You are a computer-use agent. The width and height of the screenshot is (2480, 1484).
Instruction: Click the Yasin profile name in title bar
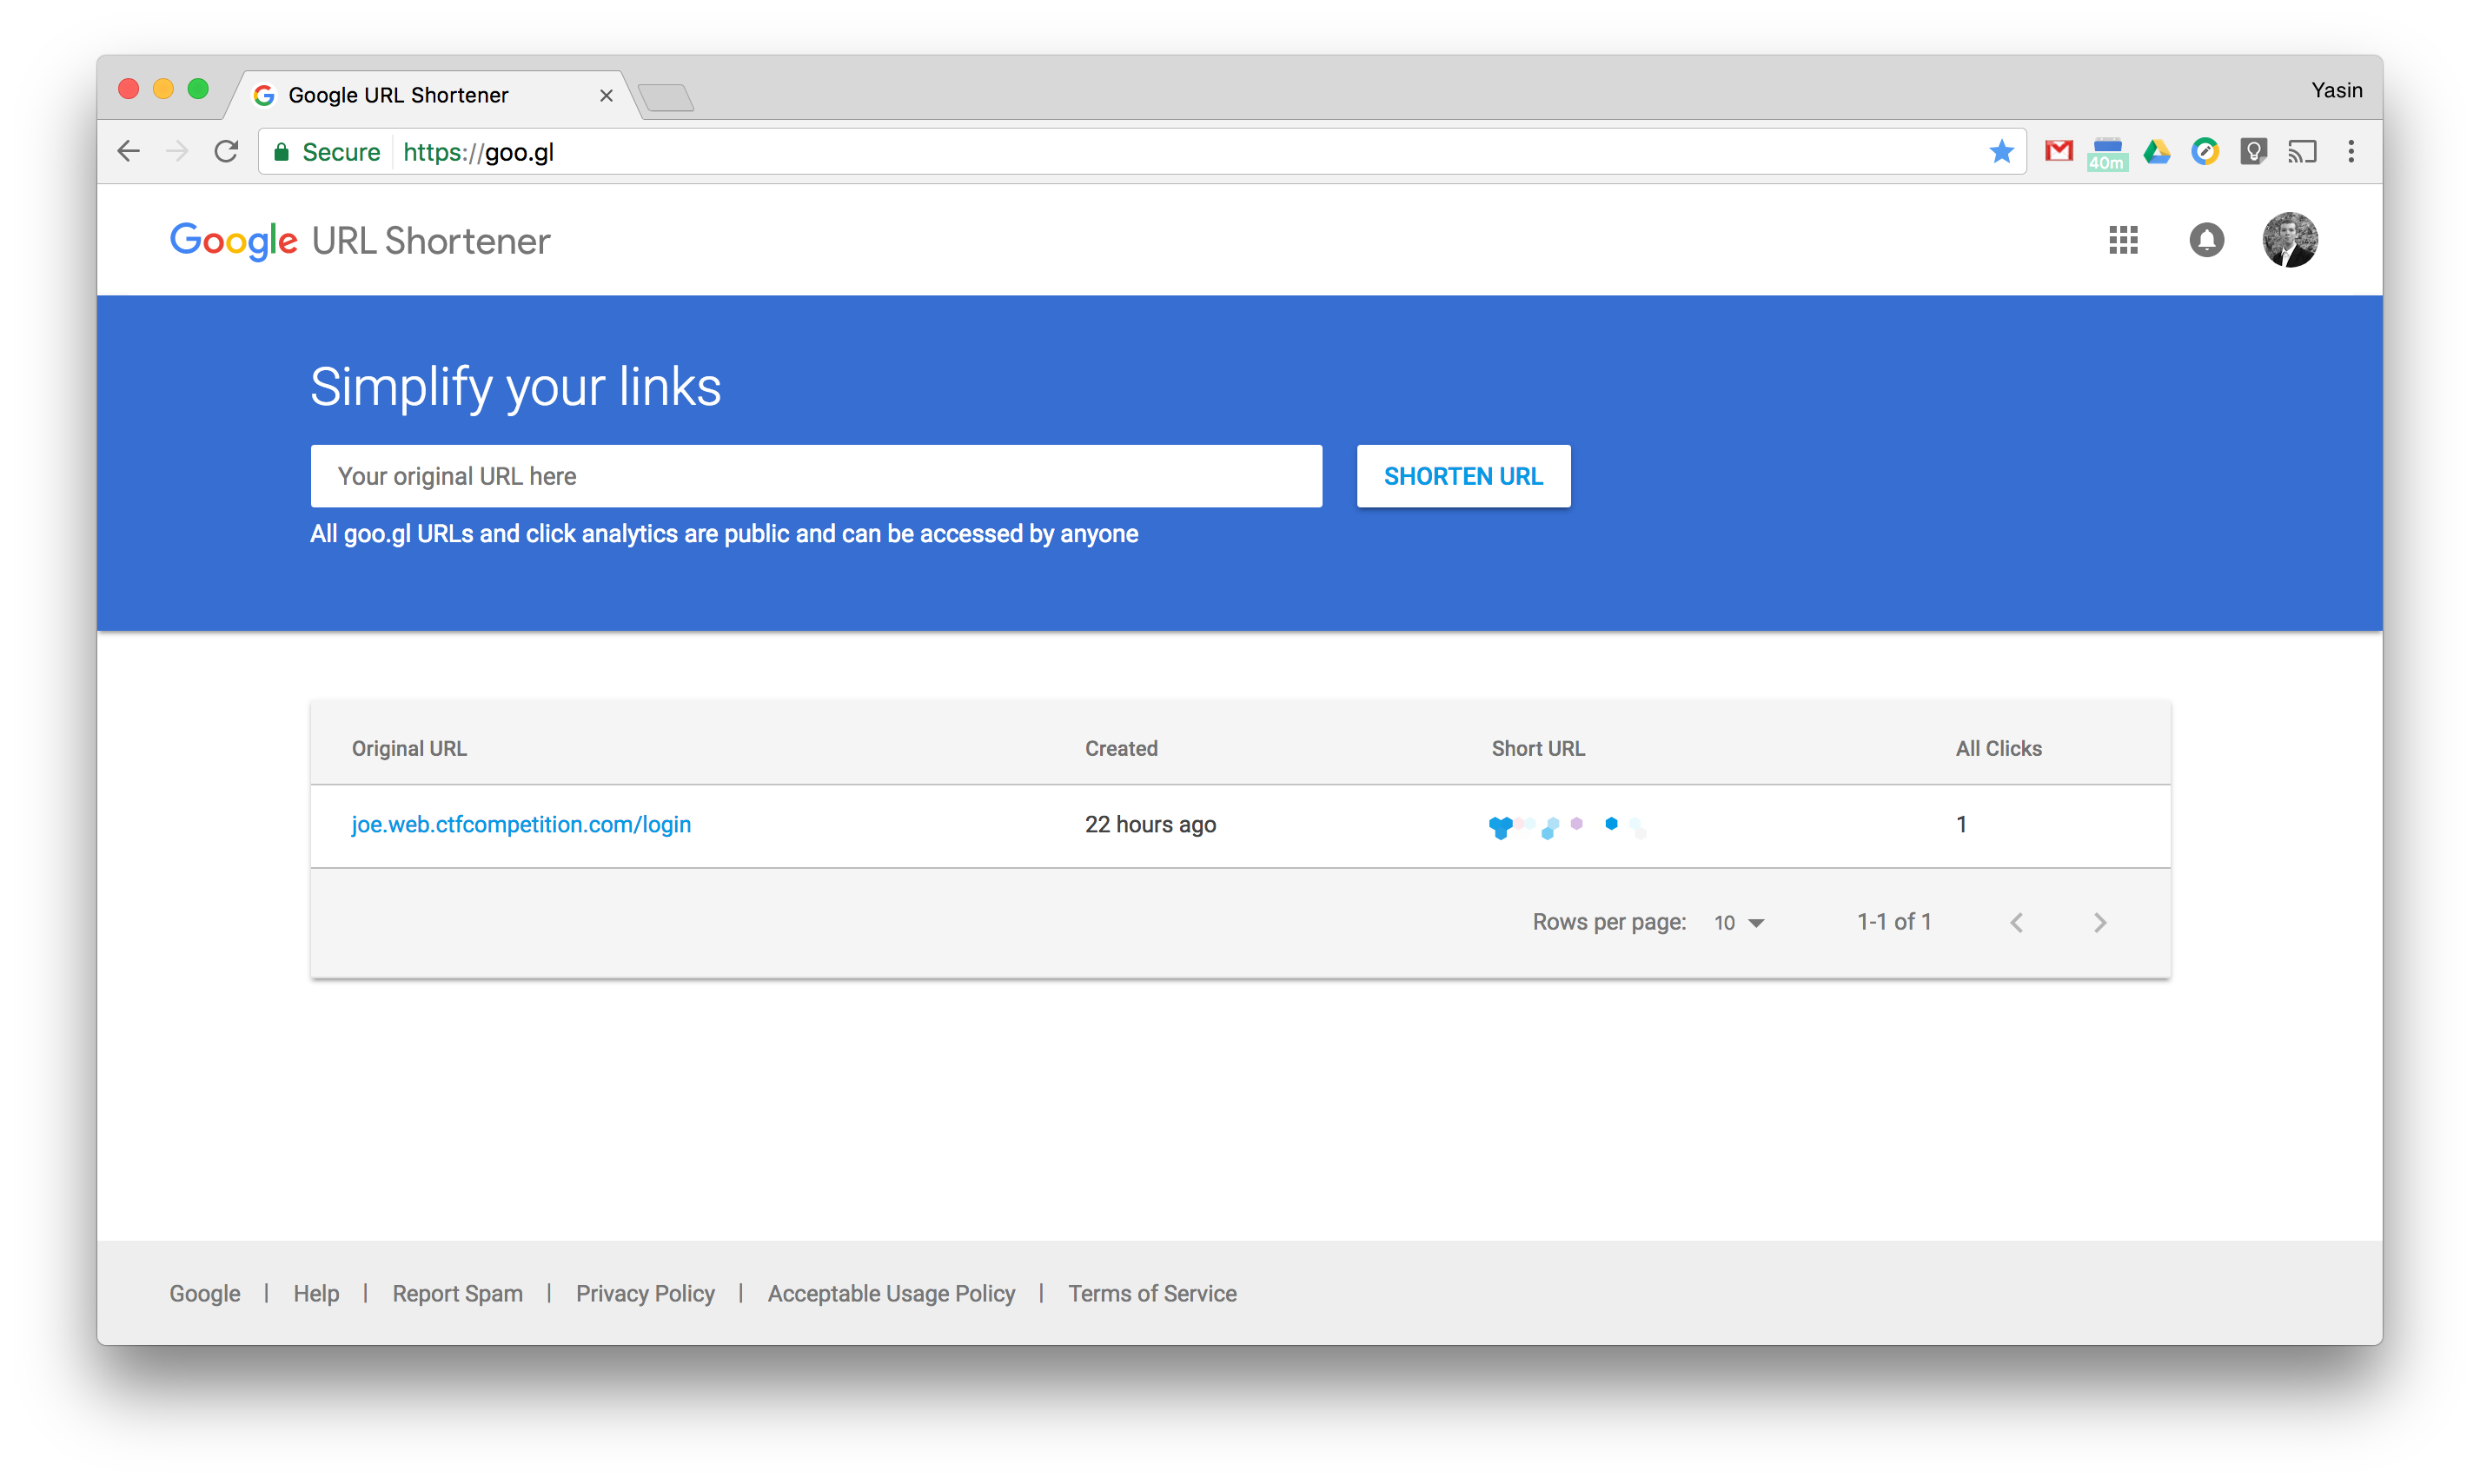coord(2336,90)
